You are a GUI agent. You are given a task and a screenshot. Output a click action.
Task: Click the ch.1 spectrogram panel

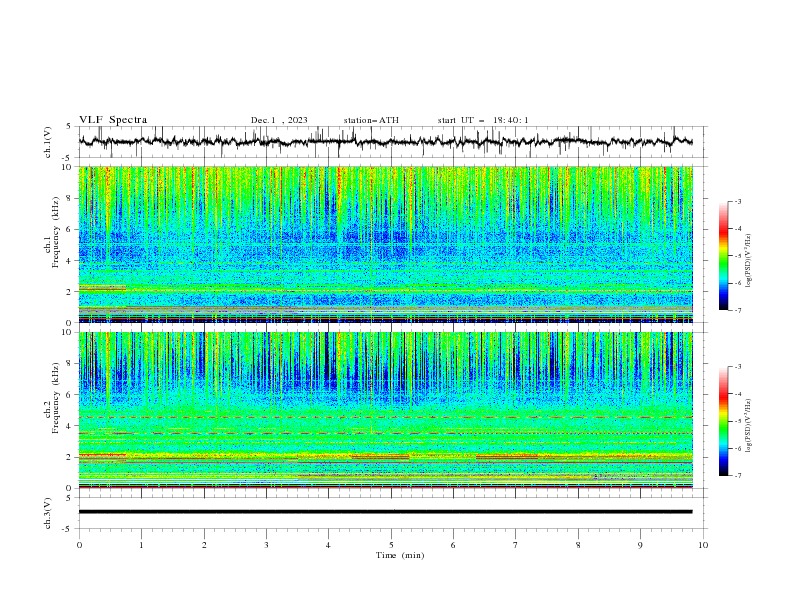coord(385,244)
